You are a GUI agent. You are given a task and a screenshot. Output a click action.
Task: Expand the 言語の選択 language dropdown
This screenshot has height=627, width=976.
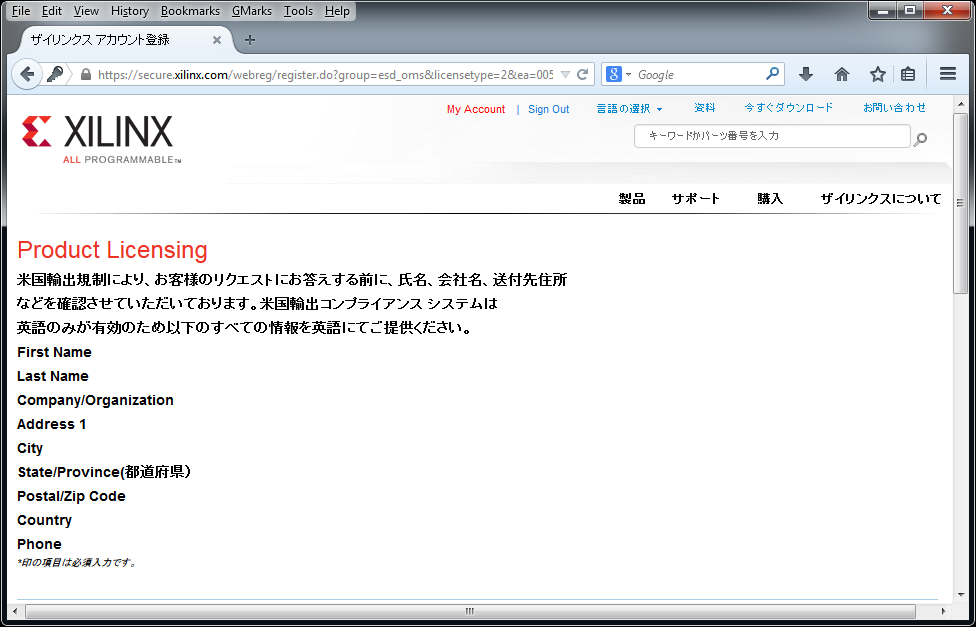click(629, 109)
